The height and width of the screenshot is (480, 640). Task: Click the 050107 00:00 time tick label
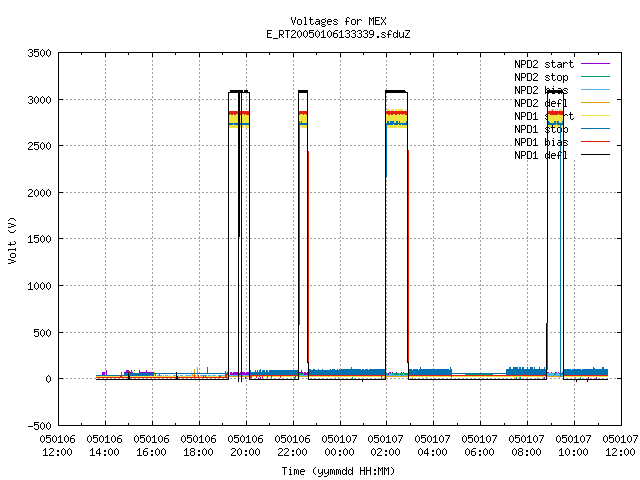pyautogui.click(x=339, y=446)
